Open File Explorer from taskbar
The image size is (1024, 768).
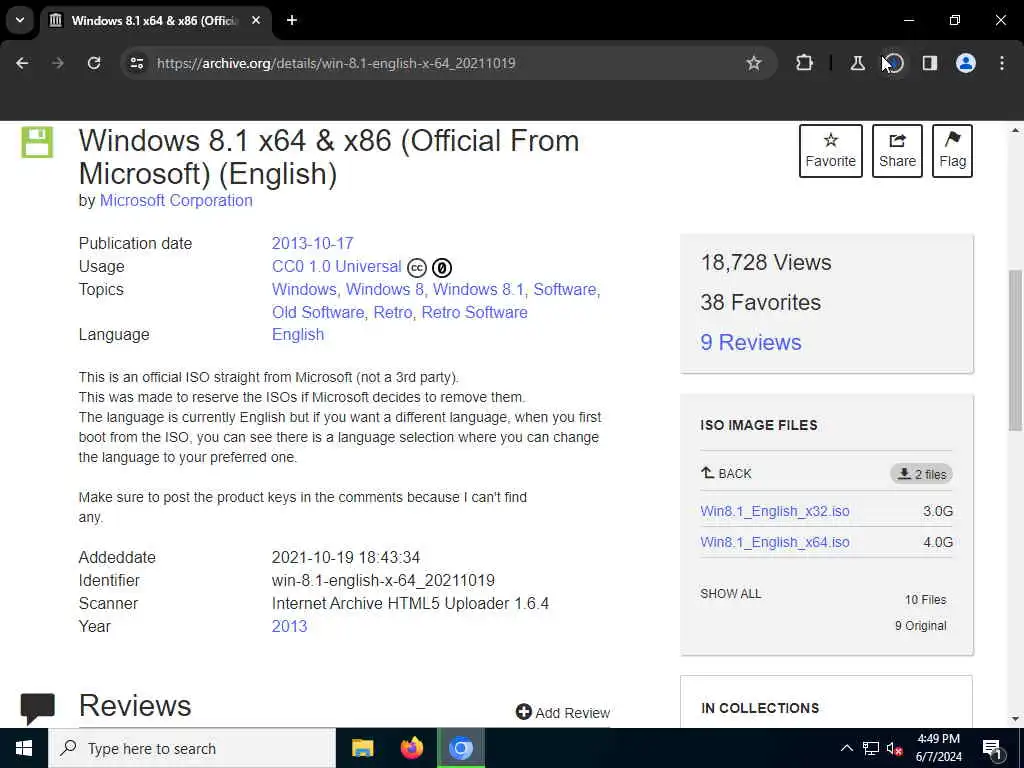click(362, 748)
